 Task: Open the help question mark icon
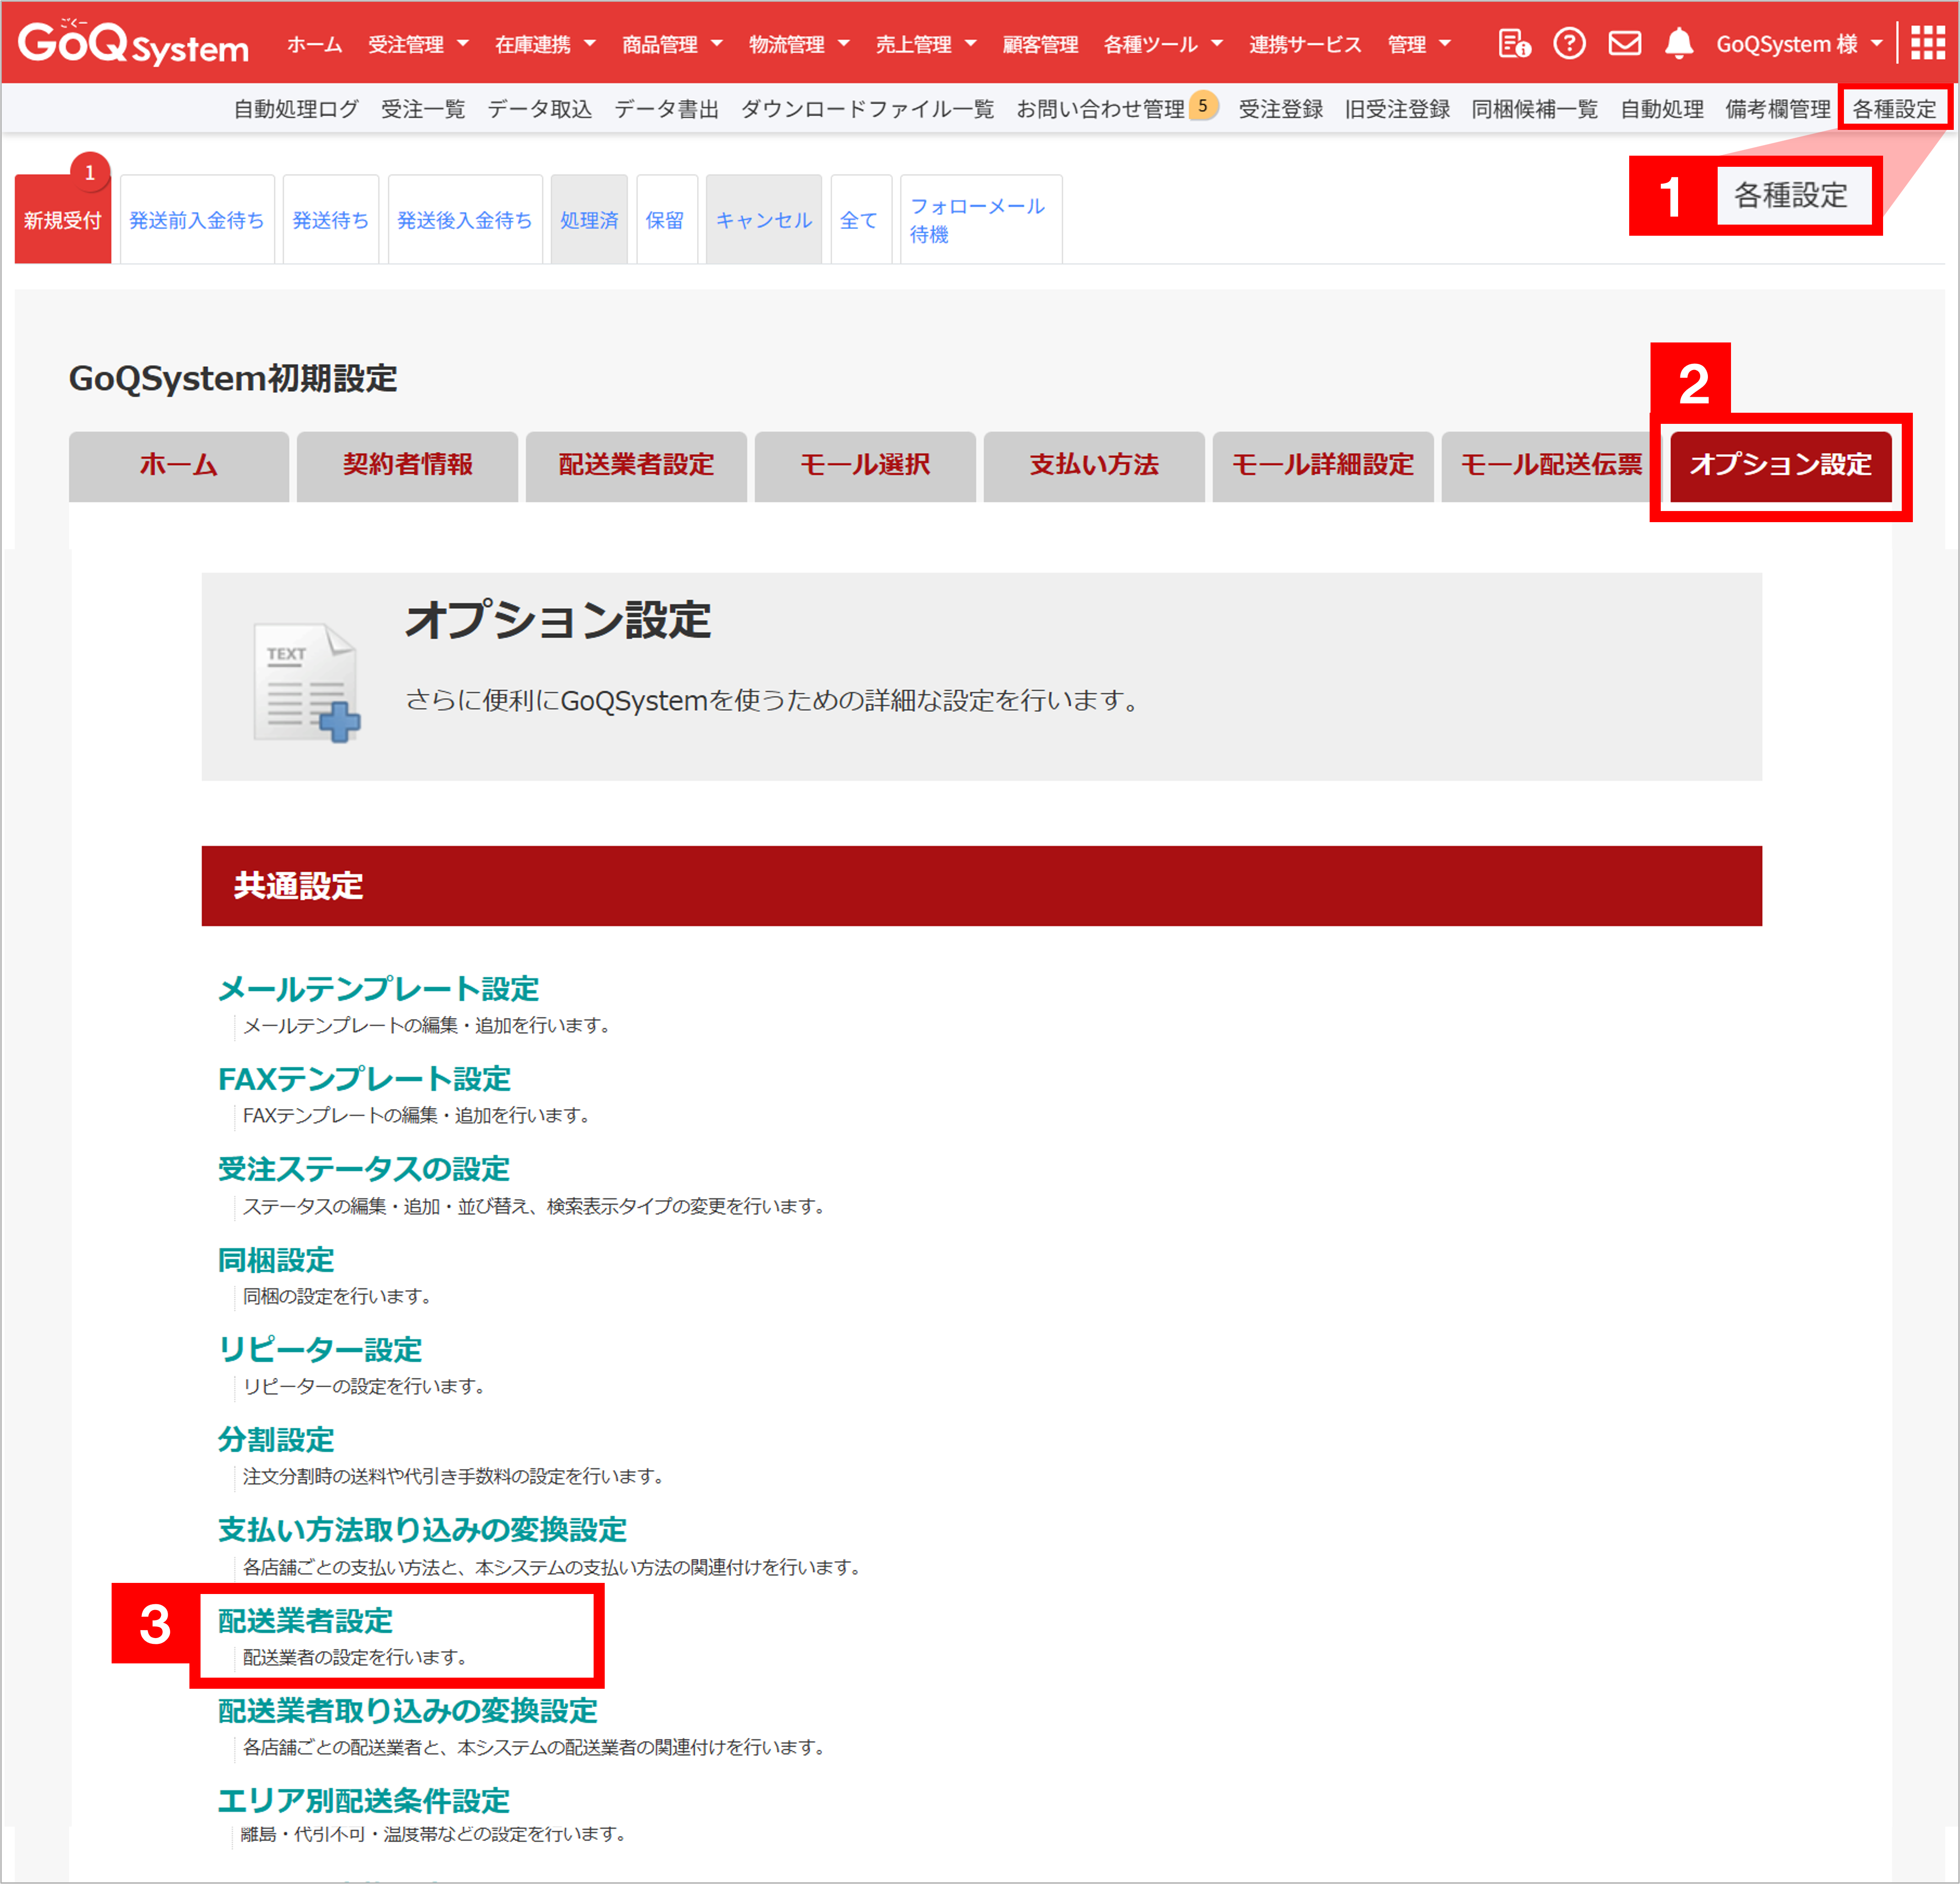coord(1569,44)
